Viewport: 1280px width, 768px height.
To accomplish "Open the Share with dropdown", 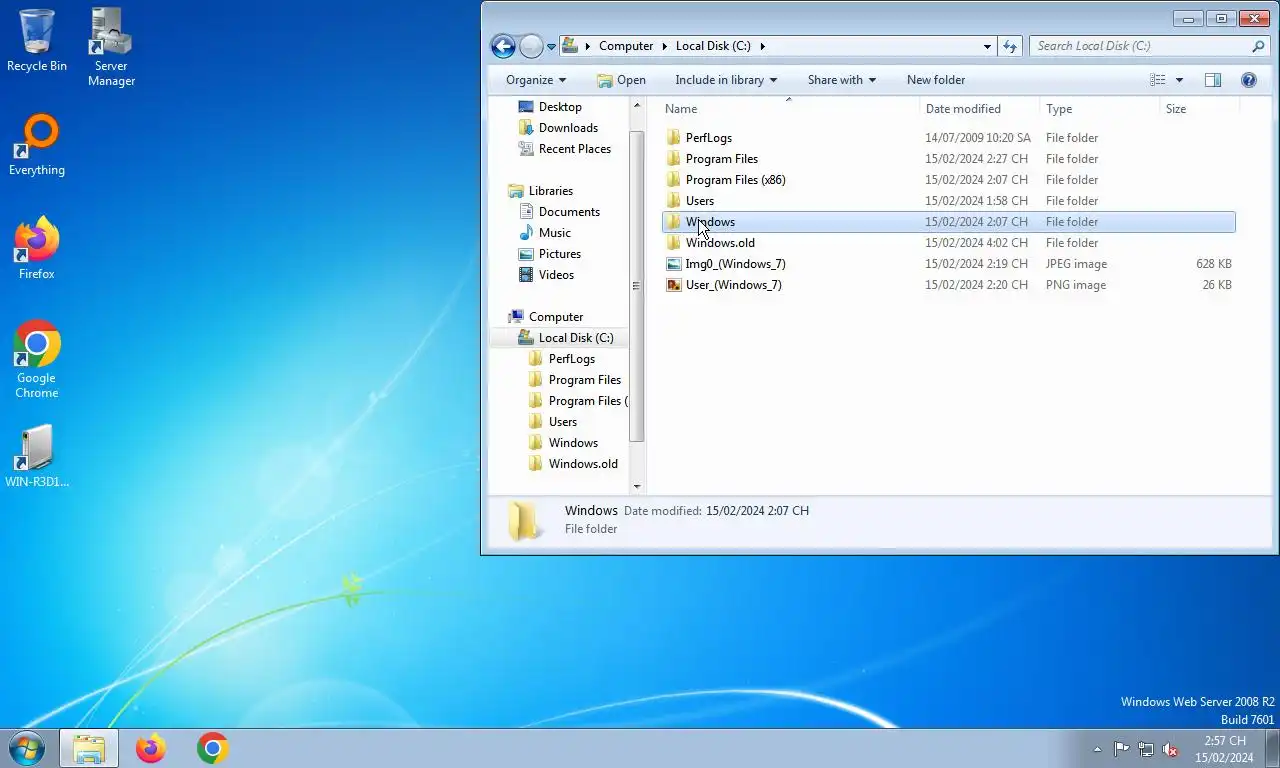I will tap(842, 80).
